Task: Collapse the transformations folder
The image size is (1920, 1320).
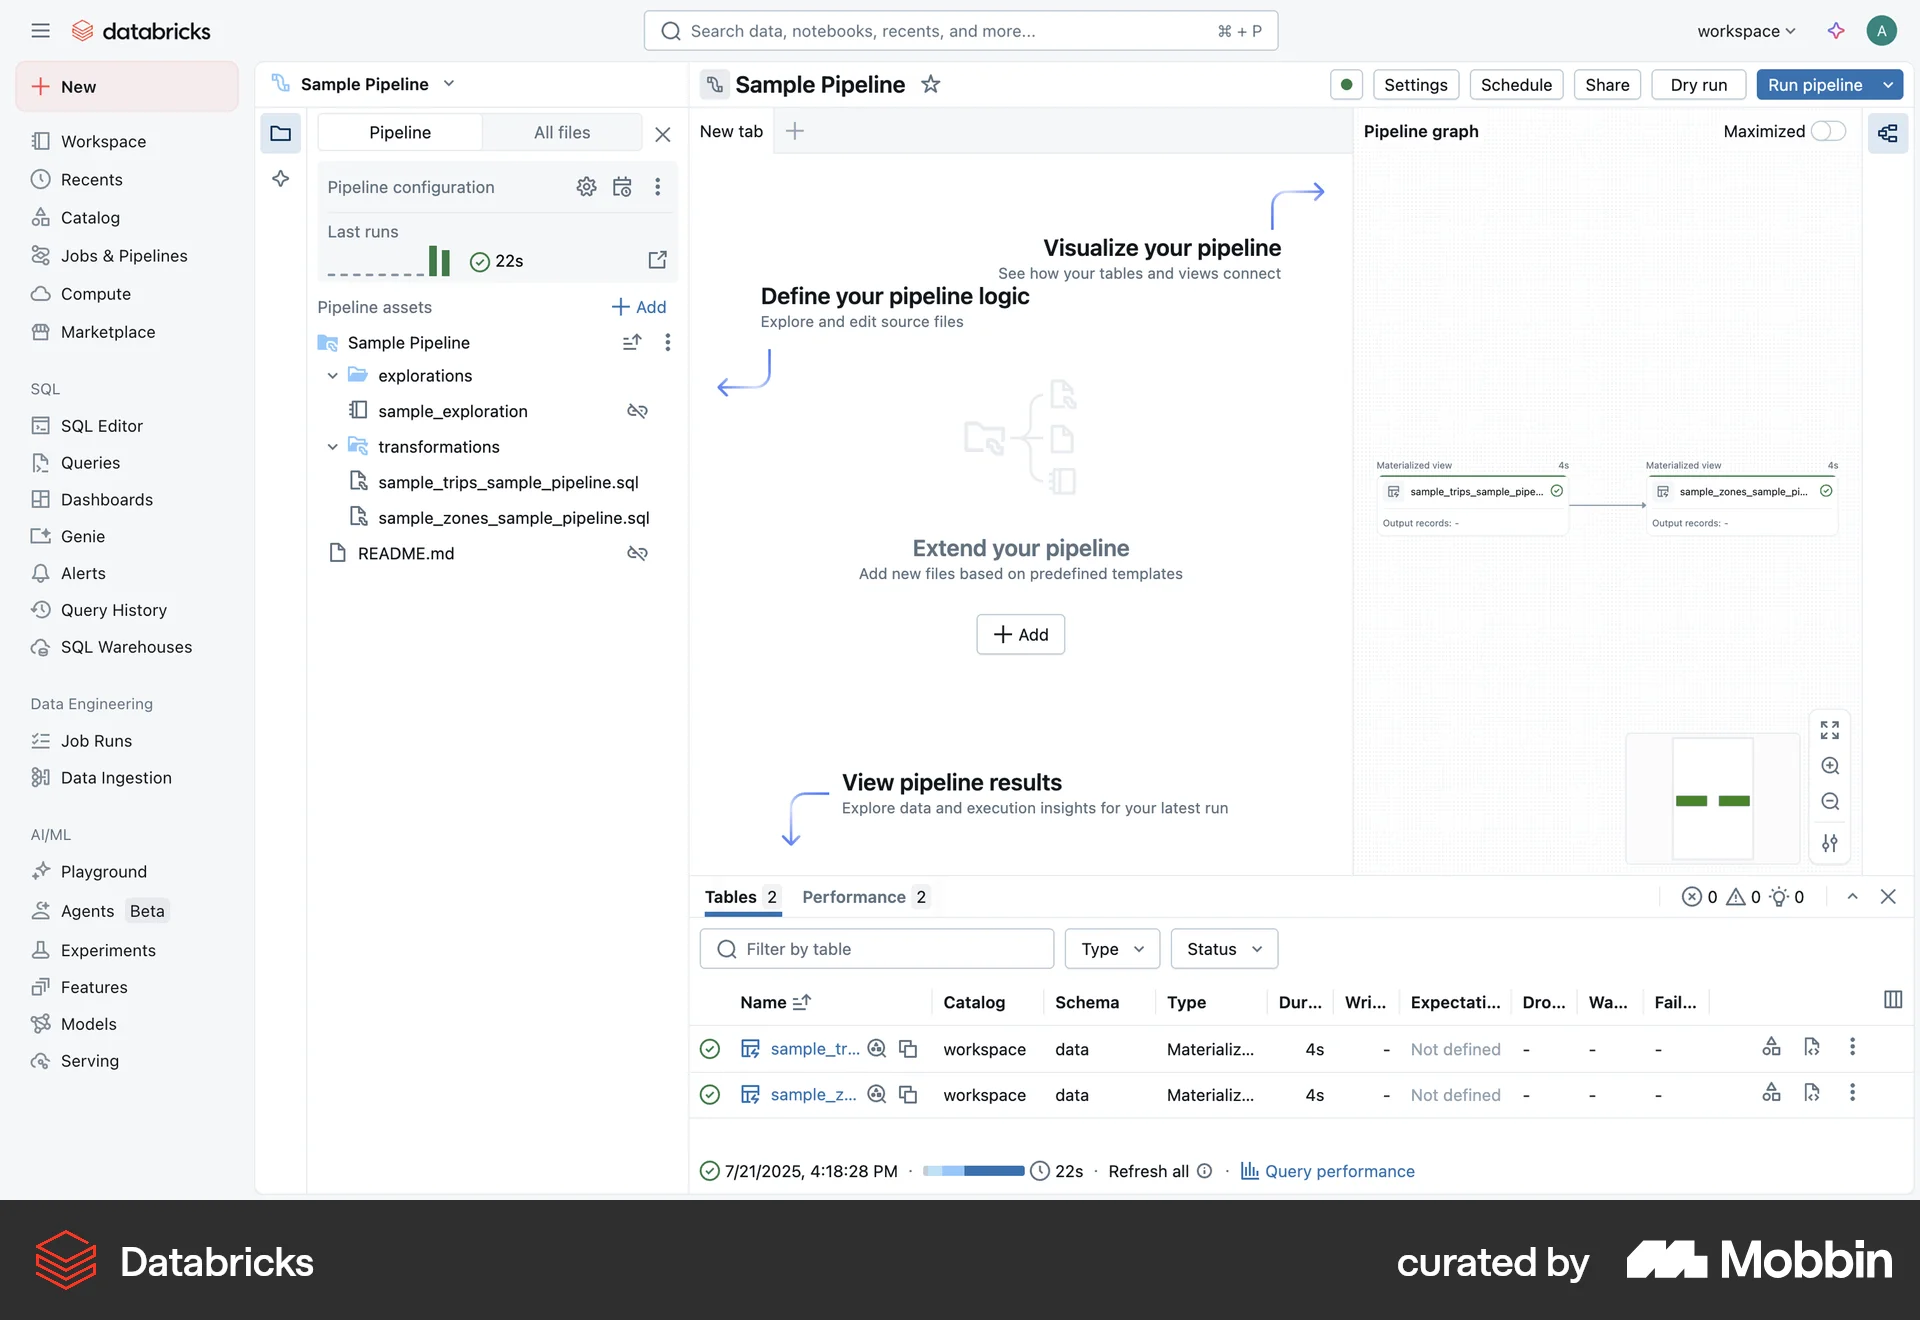Action: point(332,446)
